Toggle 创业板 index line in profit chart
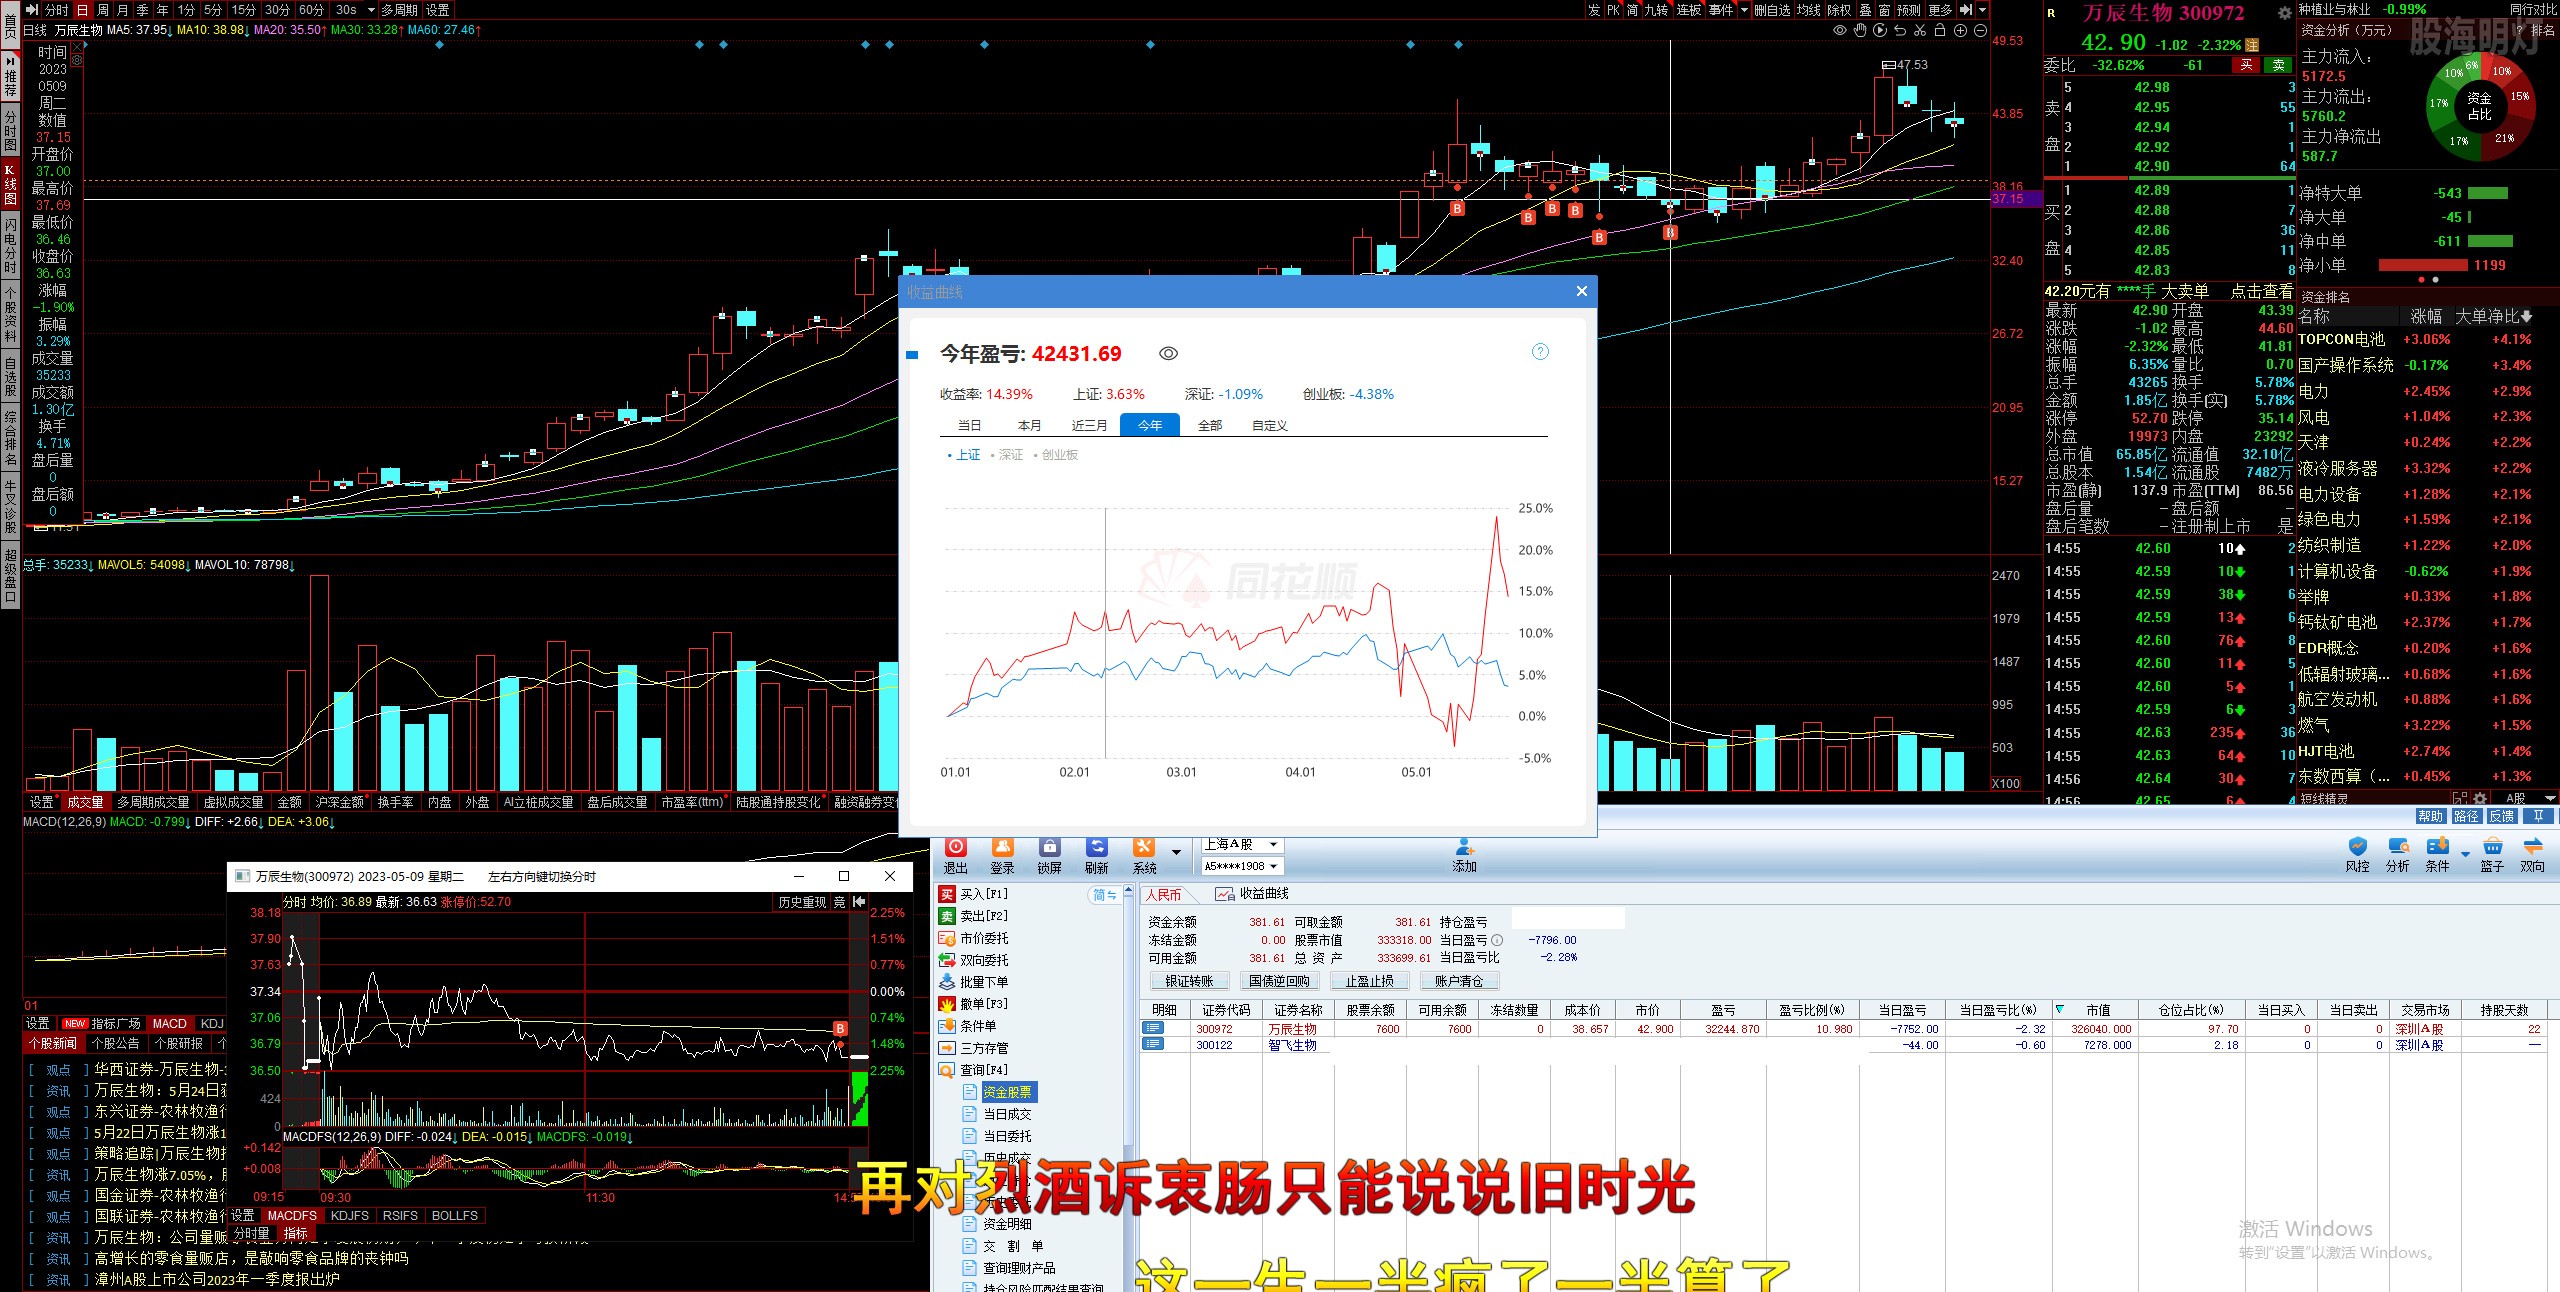 1056,455
